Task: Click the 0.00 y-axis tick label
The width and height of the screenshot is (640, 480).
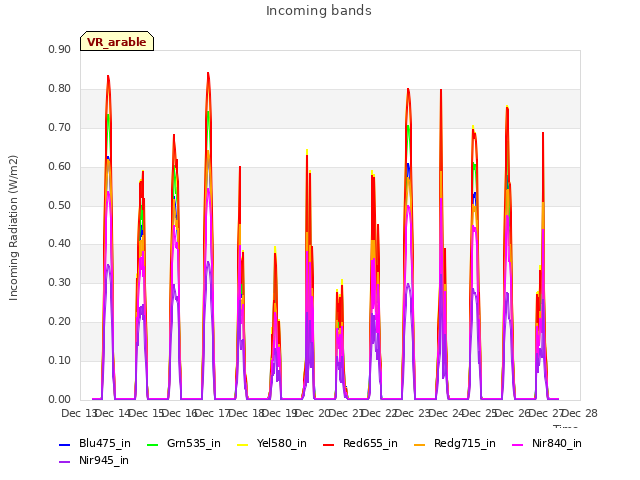Action: point(60,400)
